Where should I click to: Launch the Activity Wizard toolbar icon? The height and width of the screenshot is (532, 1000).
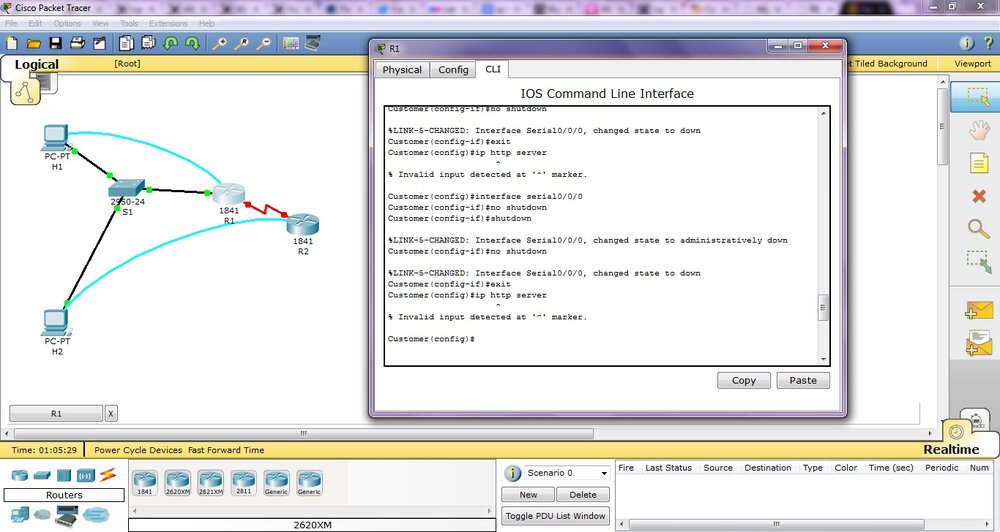point(99,43)
